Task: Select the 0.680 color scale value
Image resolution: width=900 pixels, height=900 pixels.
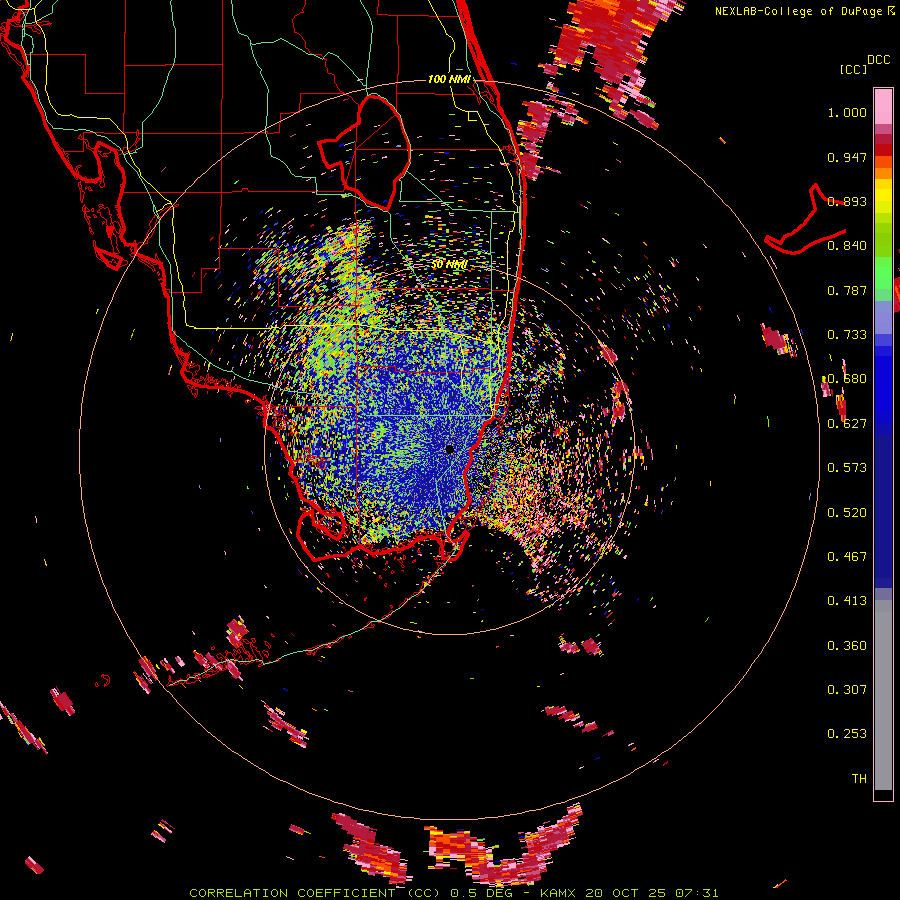Action: (847, 379)
